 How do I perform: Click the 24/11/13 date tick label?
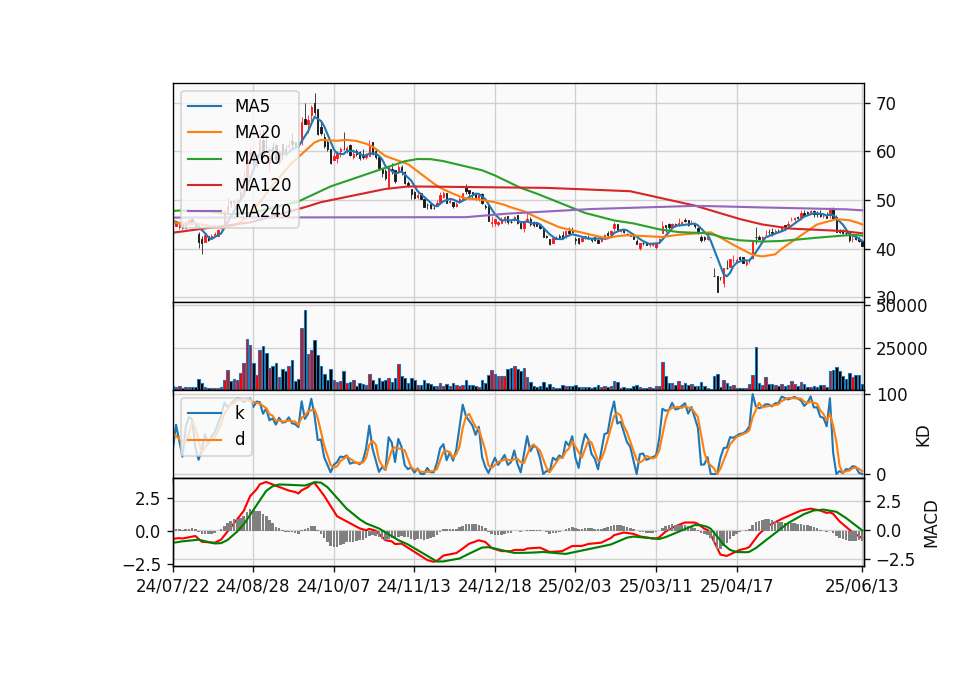point(414,586)
